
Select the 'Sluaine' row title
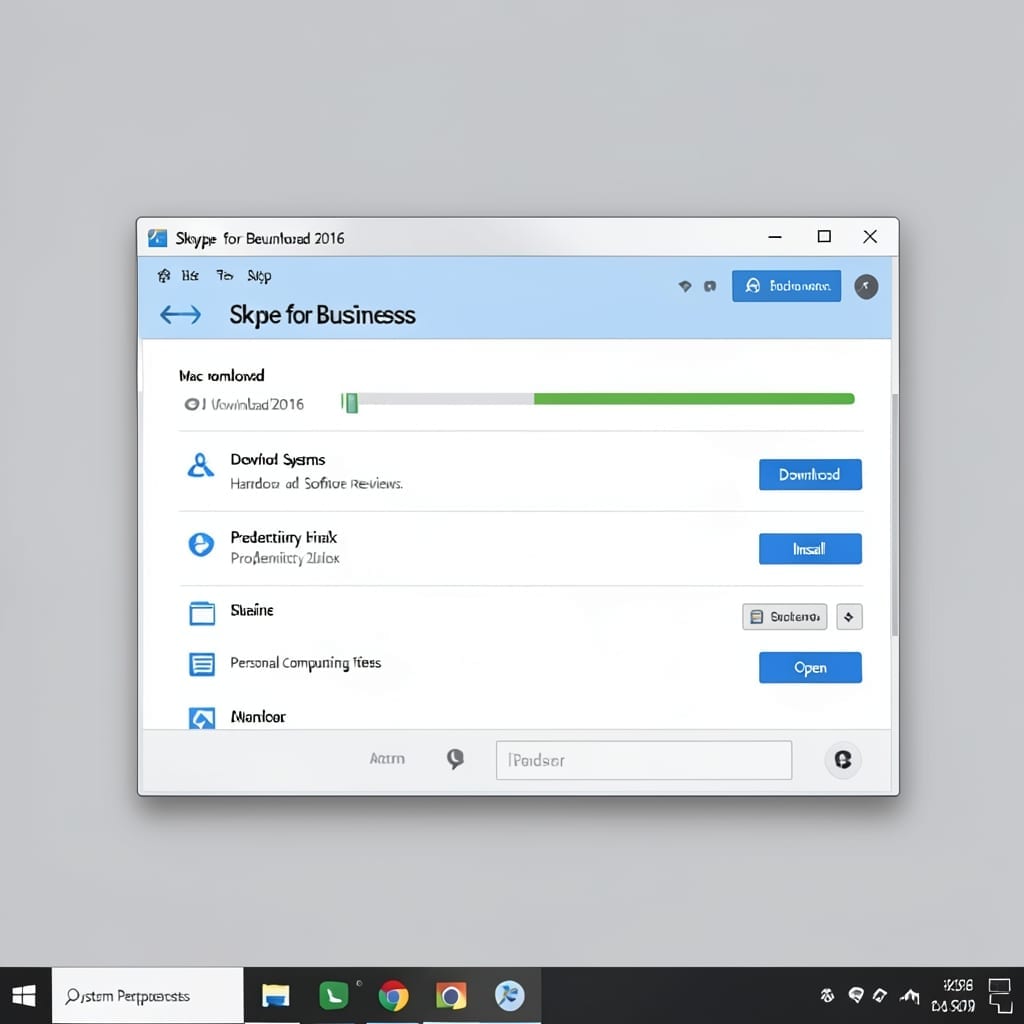252,610
